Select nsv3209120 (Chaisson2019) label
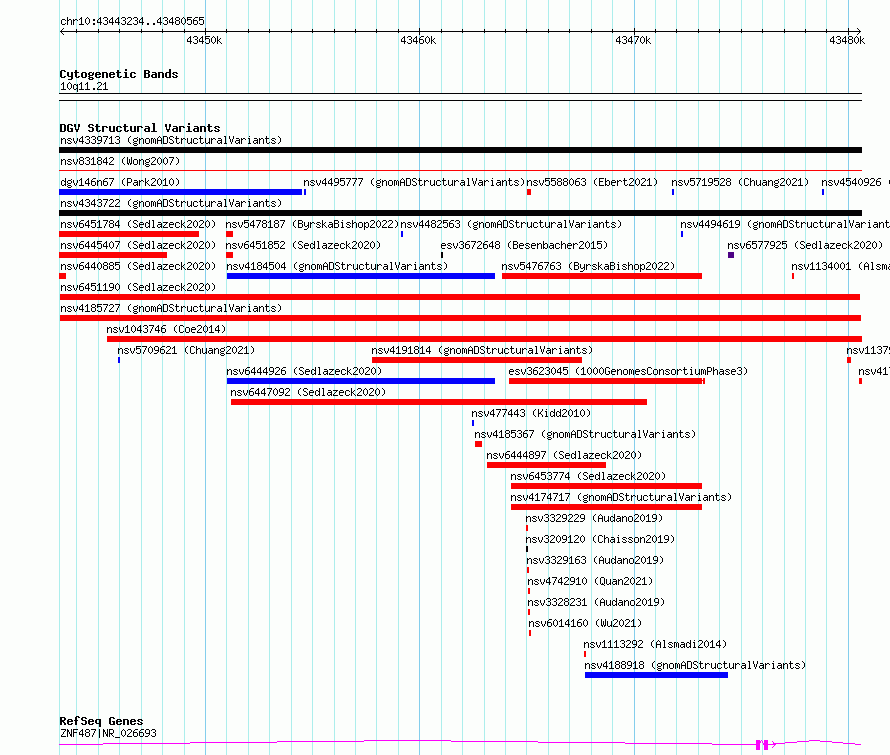890x755 pixels. coord(600,539)
